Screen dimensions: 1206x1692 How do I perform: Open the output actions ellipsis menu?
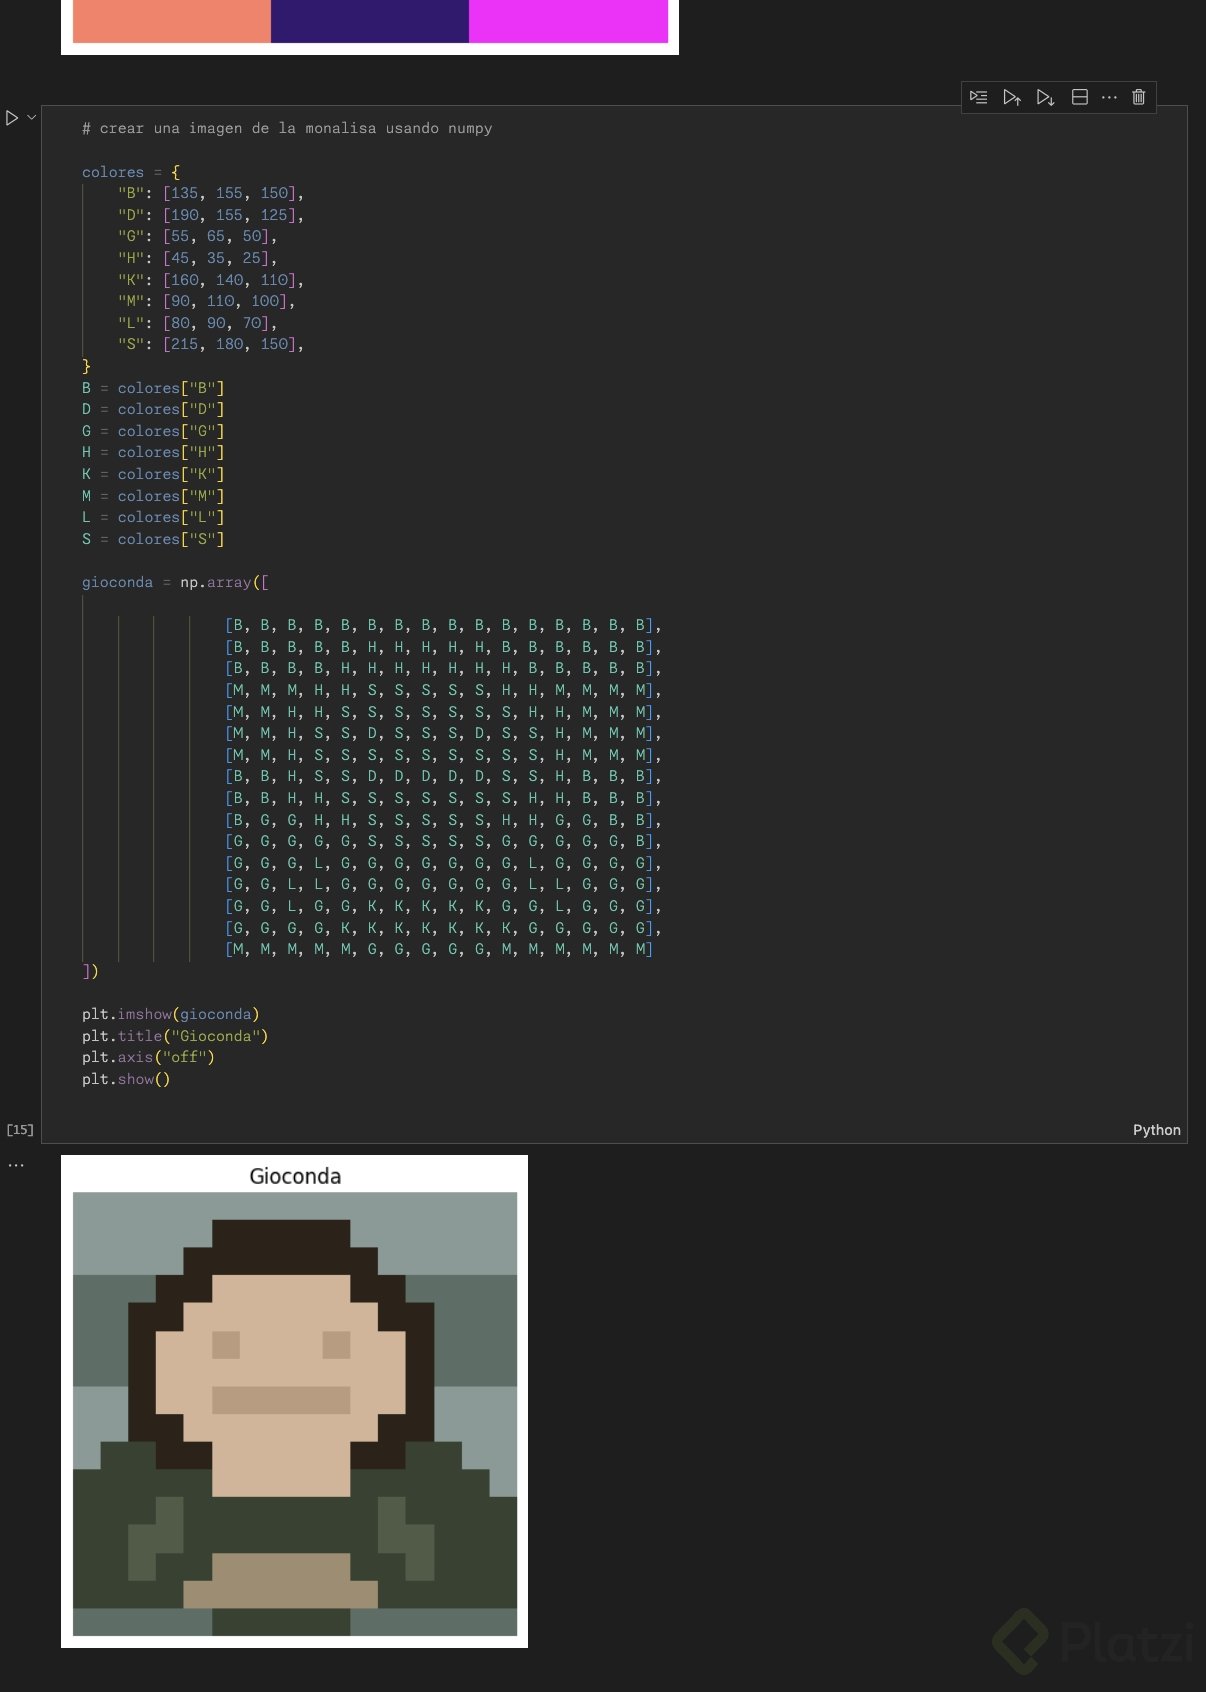tap(16, 1165)
